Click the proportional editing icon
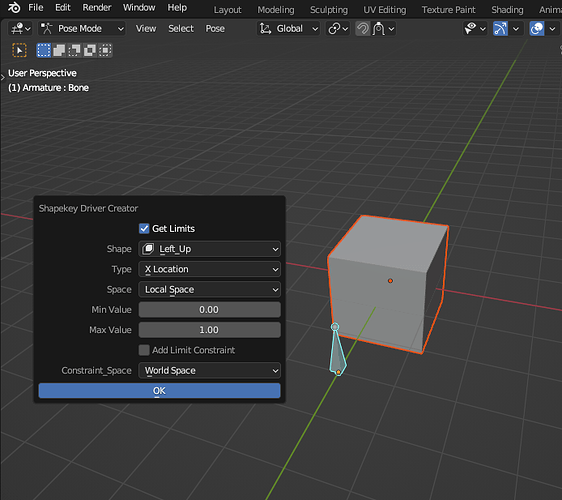Image resolution: width=562 pixels, height=500 pixels. (x=379, y=29)
